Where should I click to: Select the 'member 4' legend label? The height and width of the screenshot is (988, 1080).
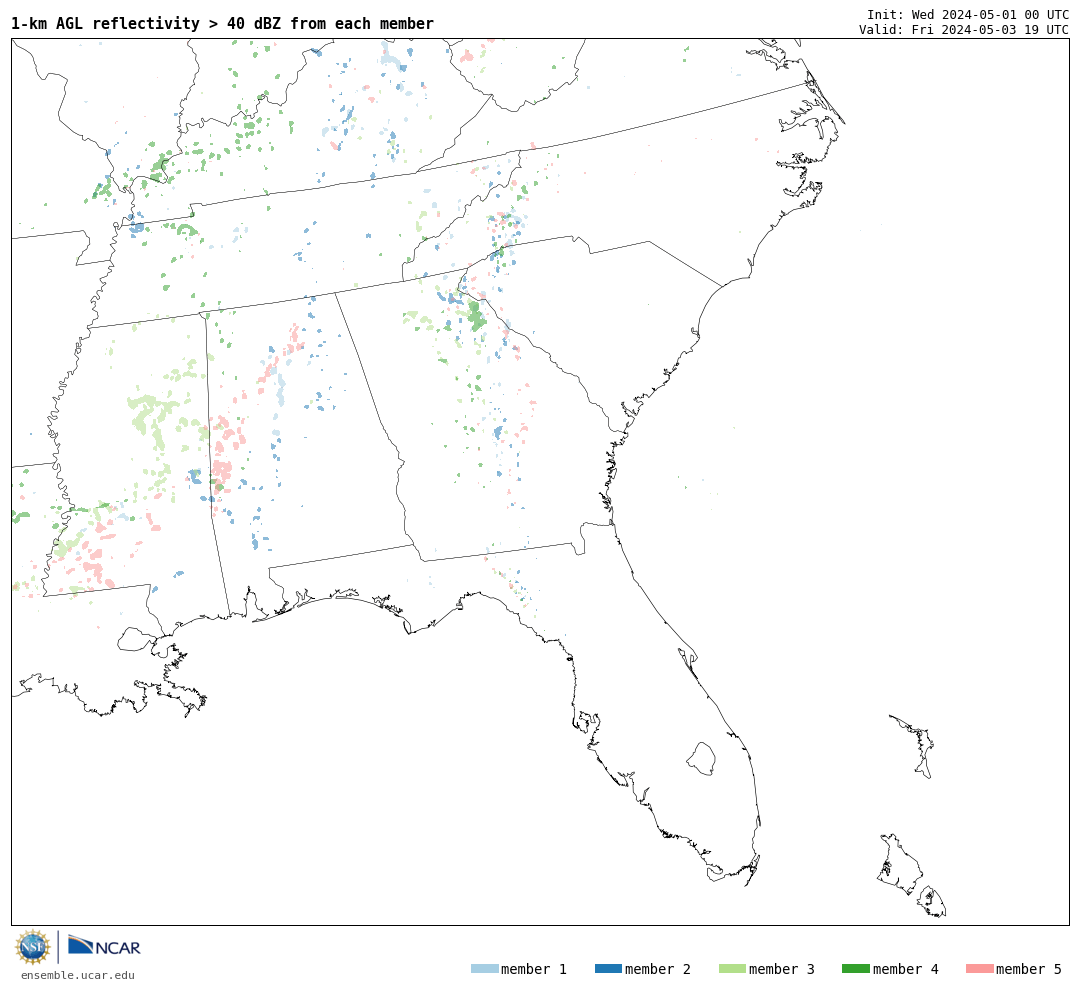point(905,969)
